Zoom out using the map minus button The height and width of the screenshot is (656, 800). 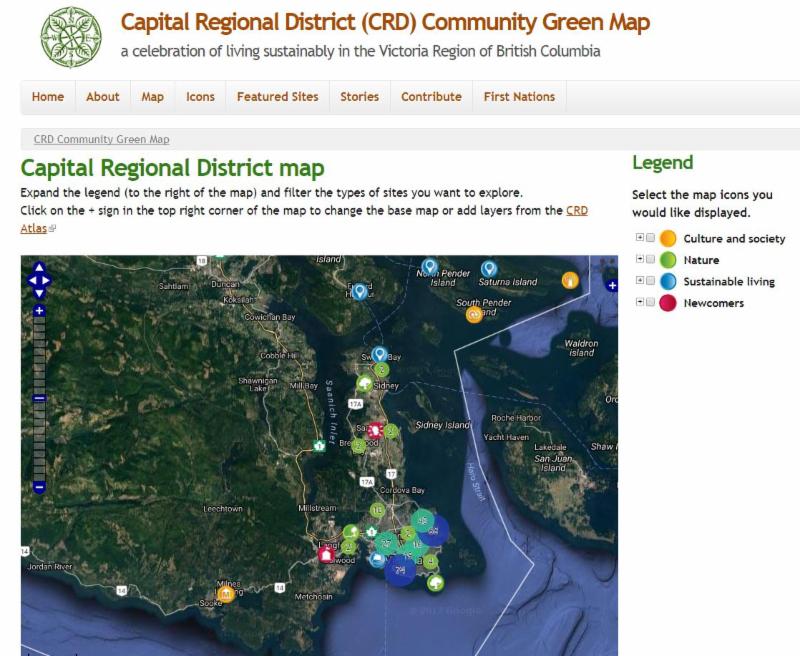coord(39,487)
